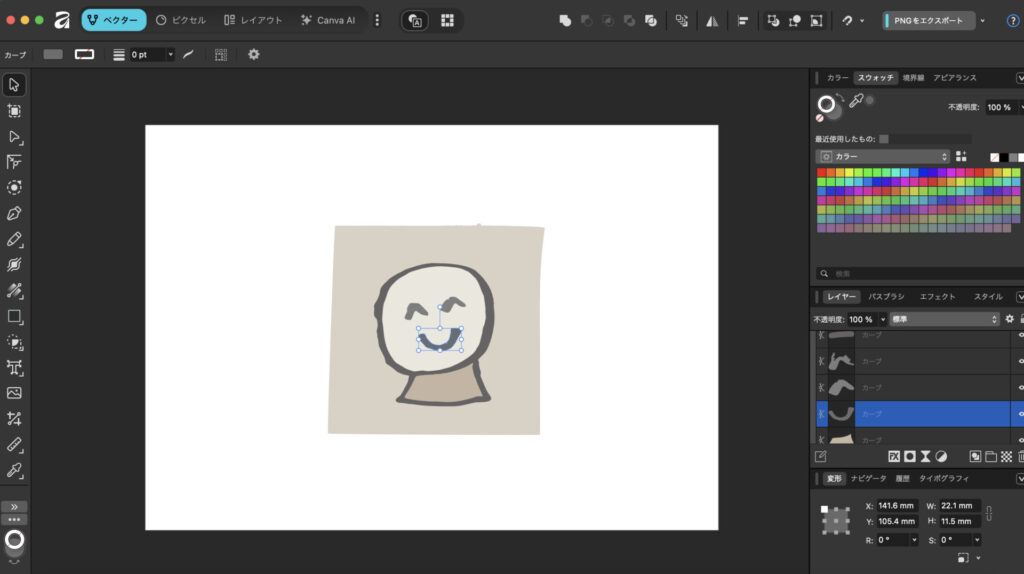This screenshot has height=574, width=1024.
Task: Click the X position field showing 141.6 mm
Action: point(897,506)
